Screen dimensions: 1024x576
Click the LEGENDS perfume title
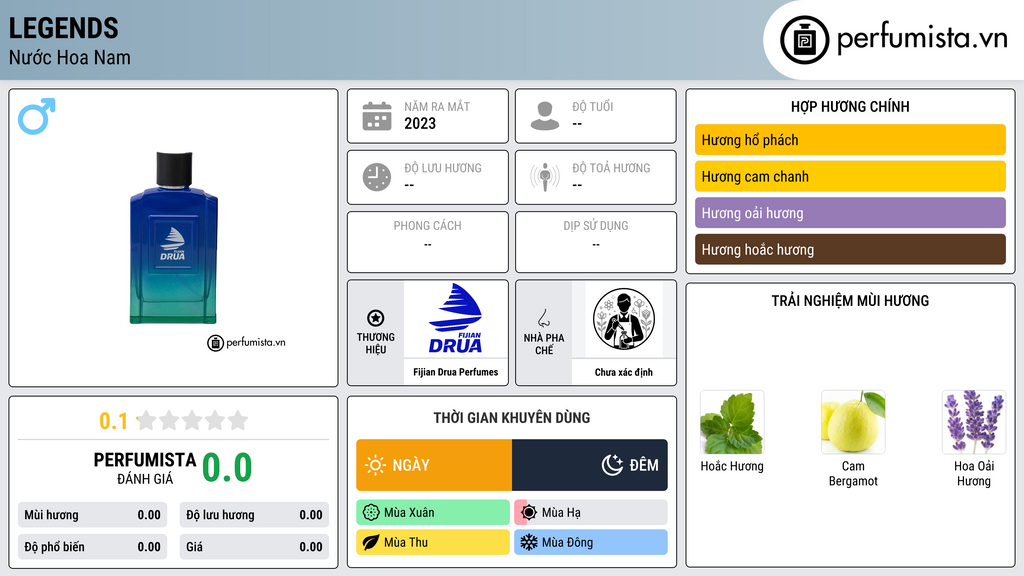tap(63, 28)
